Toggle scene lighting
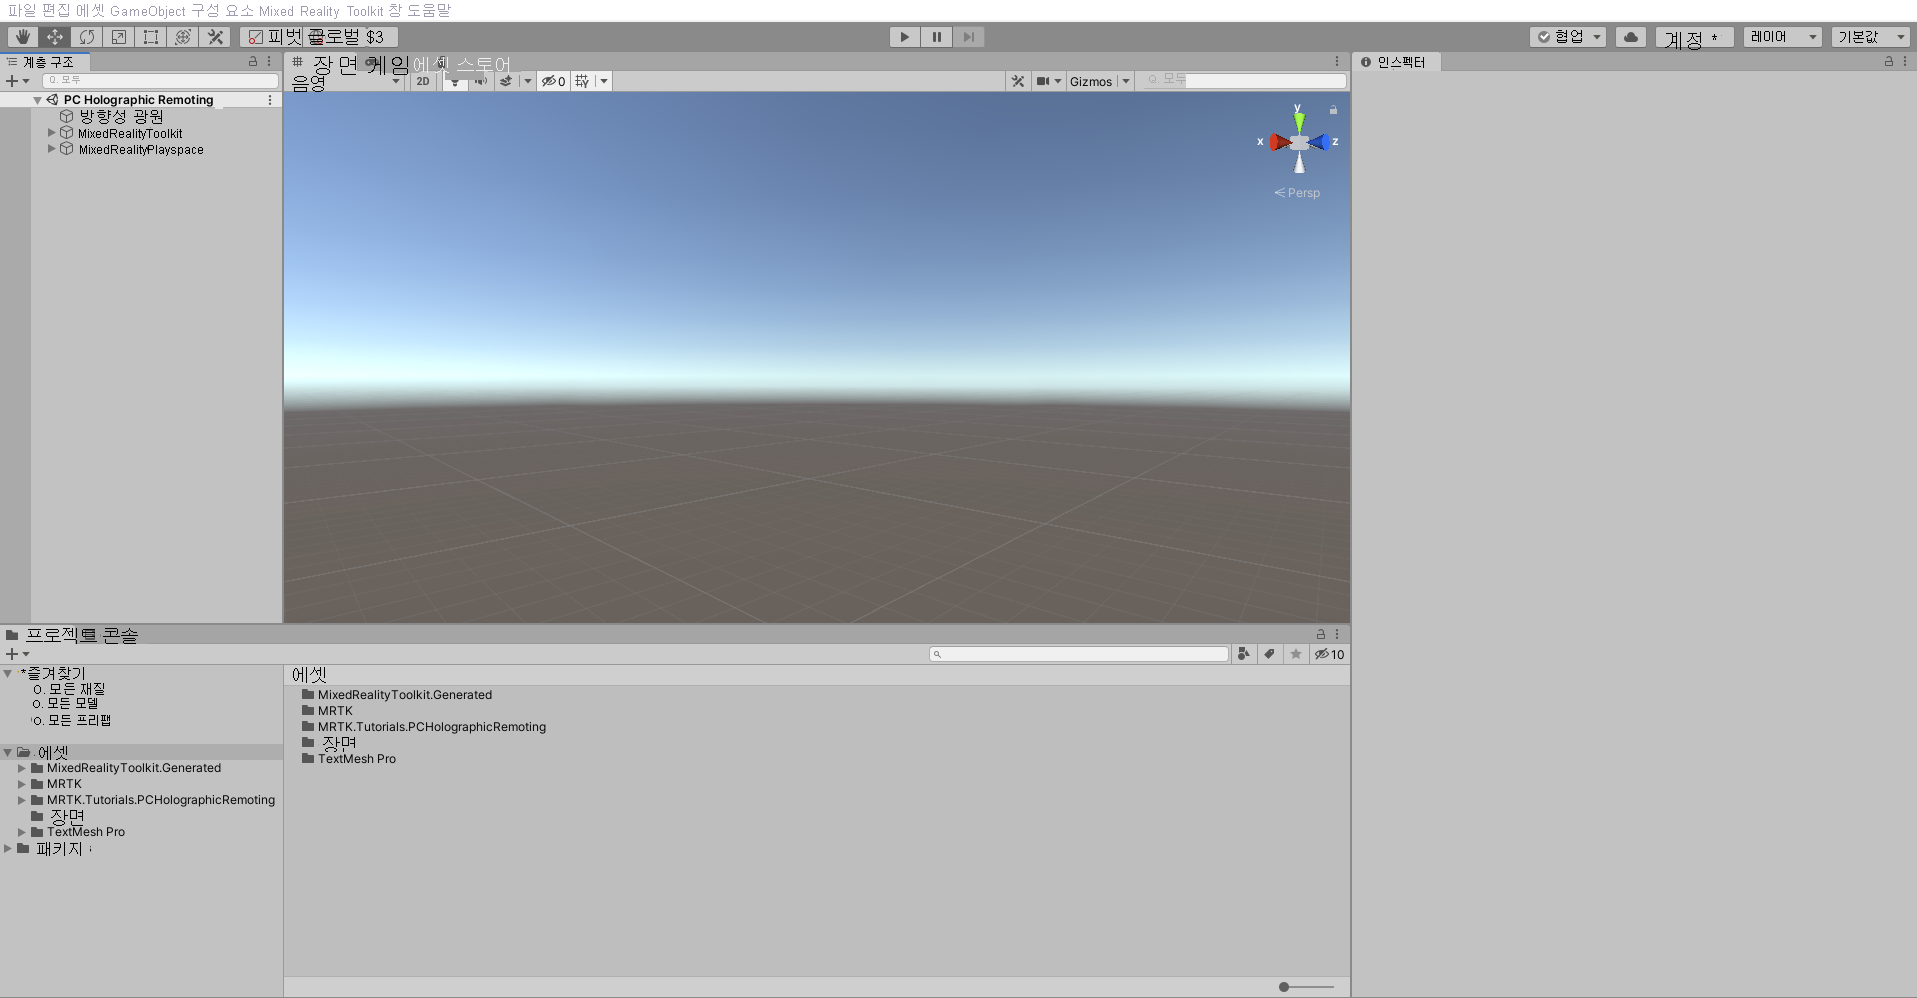Image resolution: width=1917 pixels, height=998 pixels. pos(455,82)
